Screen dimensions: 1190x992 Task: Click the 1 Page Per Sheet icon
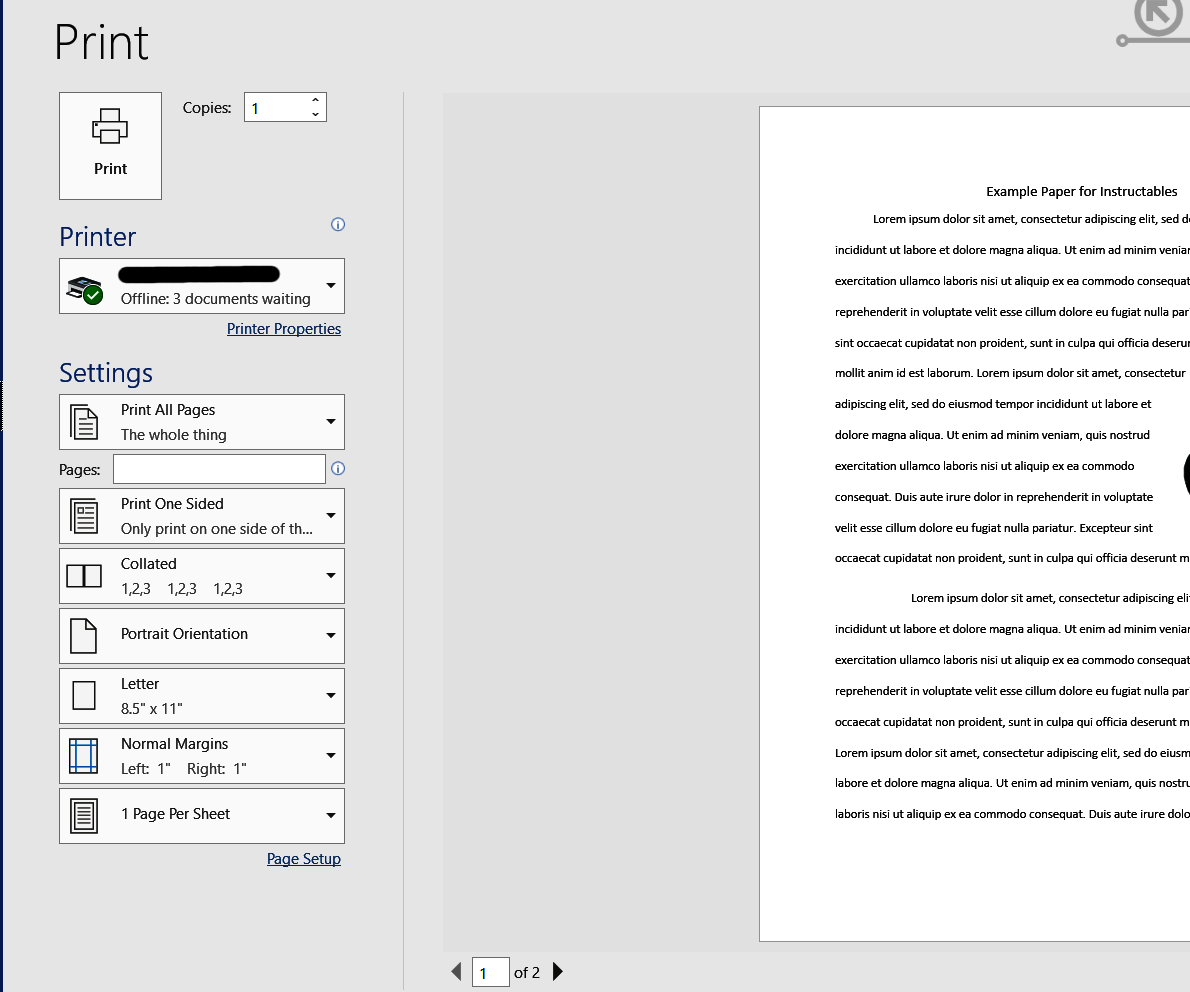(x=83, y=816)
